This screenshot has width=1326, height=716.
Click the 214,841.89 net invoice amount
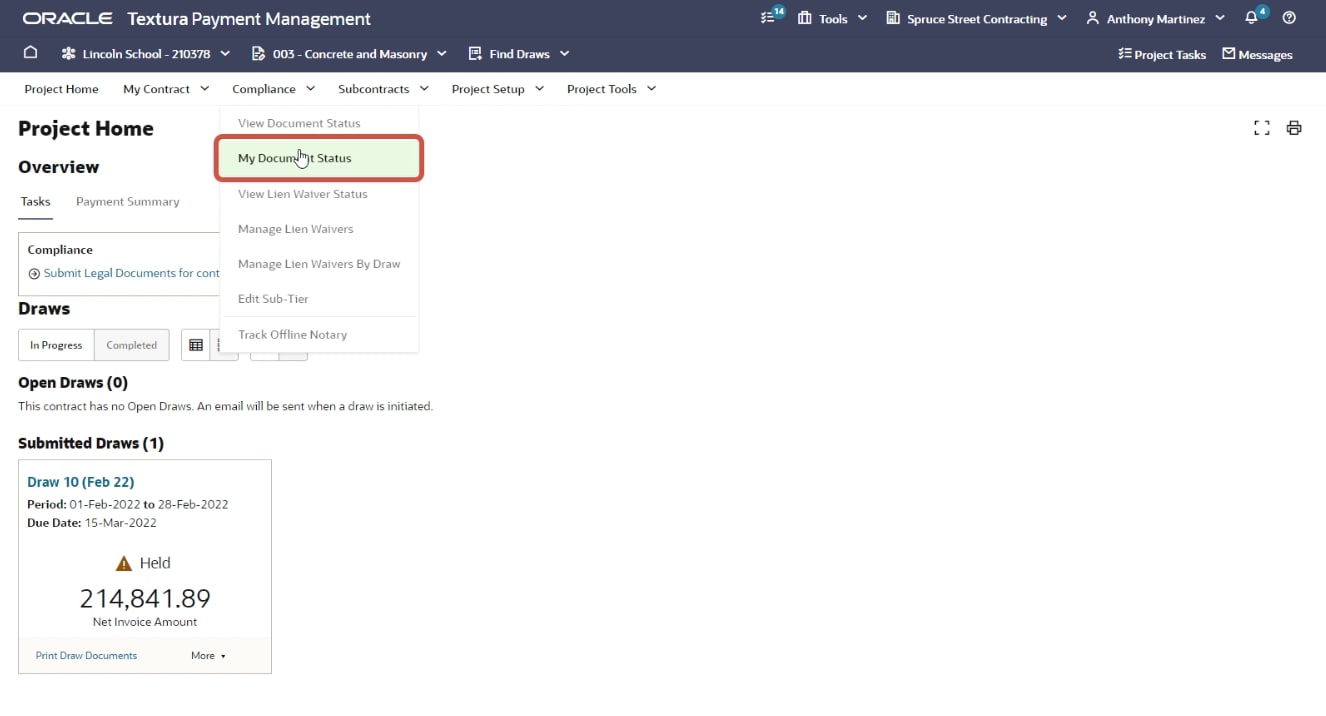[145, 598]
